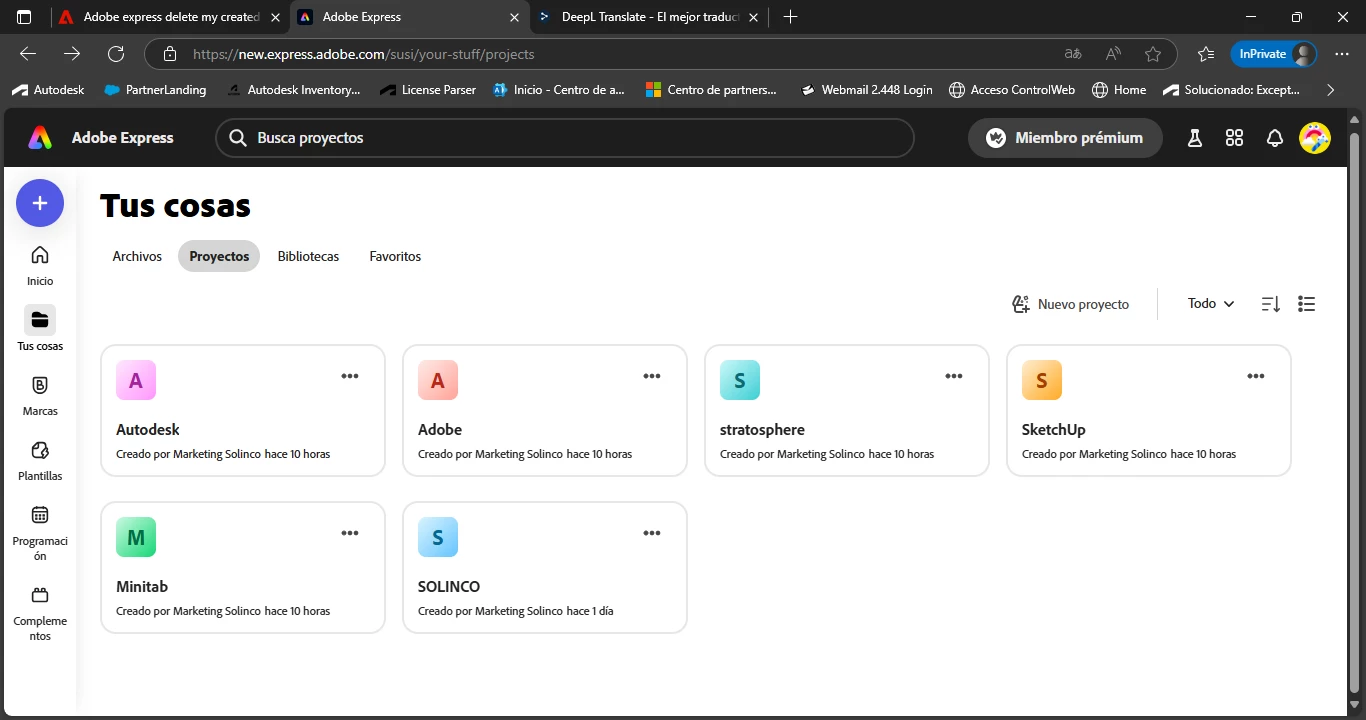The height and width of the screenshot is (720, 1366).
Task: Open the Acceso ControlWeb bookmark
Action: [x=1012, y=90]
